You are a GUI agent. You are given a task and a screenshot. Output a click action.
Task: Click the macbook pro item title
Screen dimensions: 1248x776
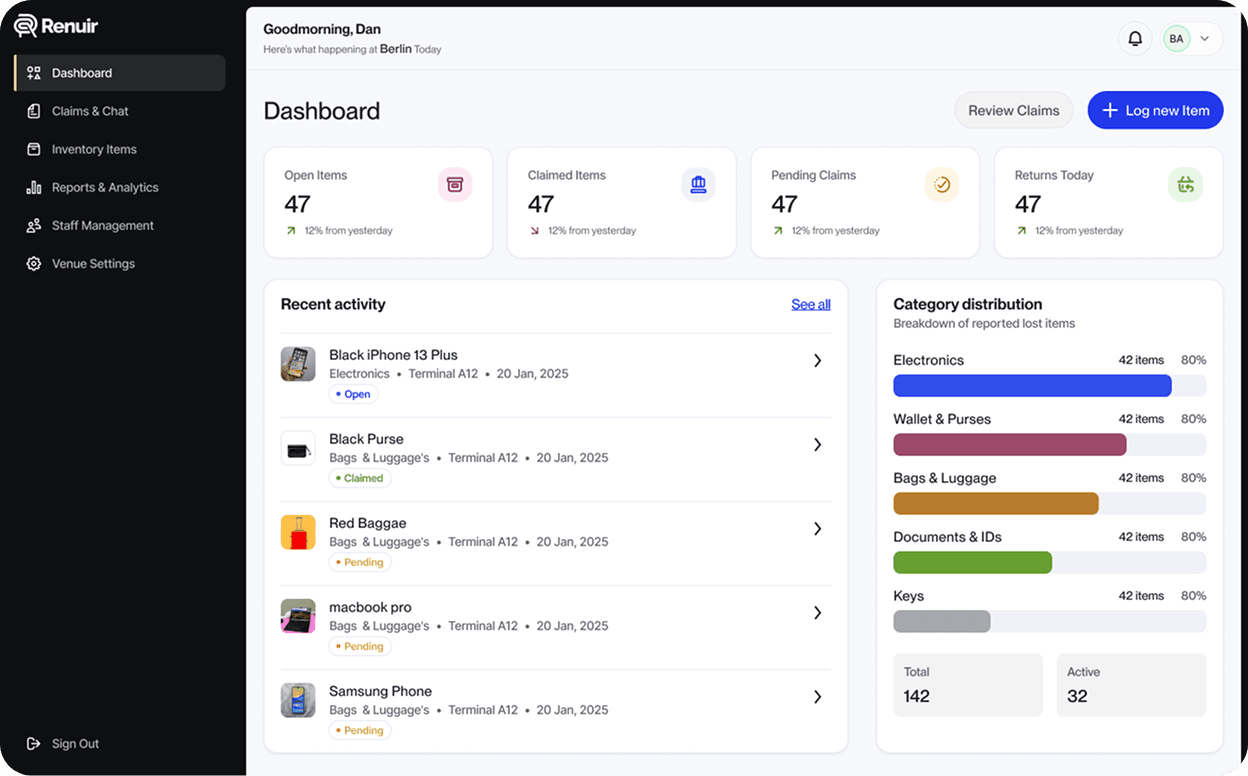(x=370, y=607)
